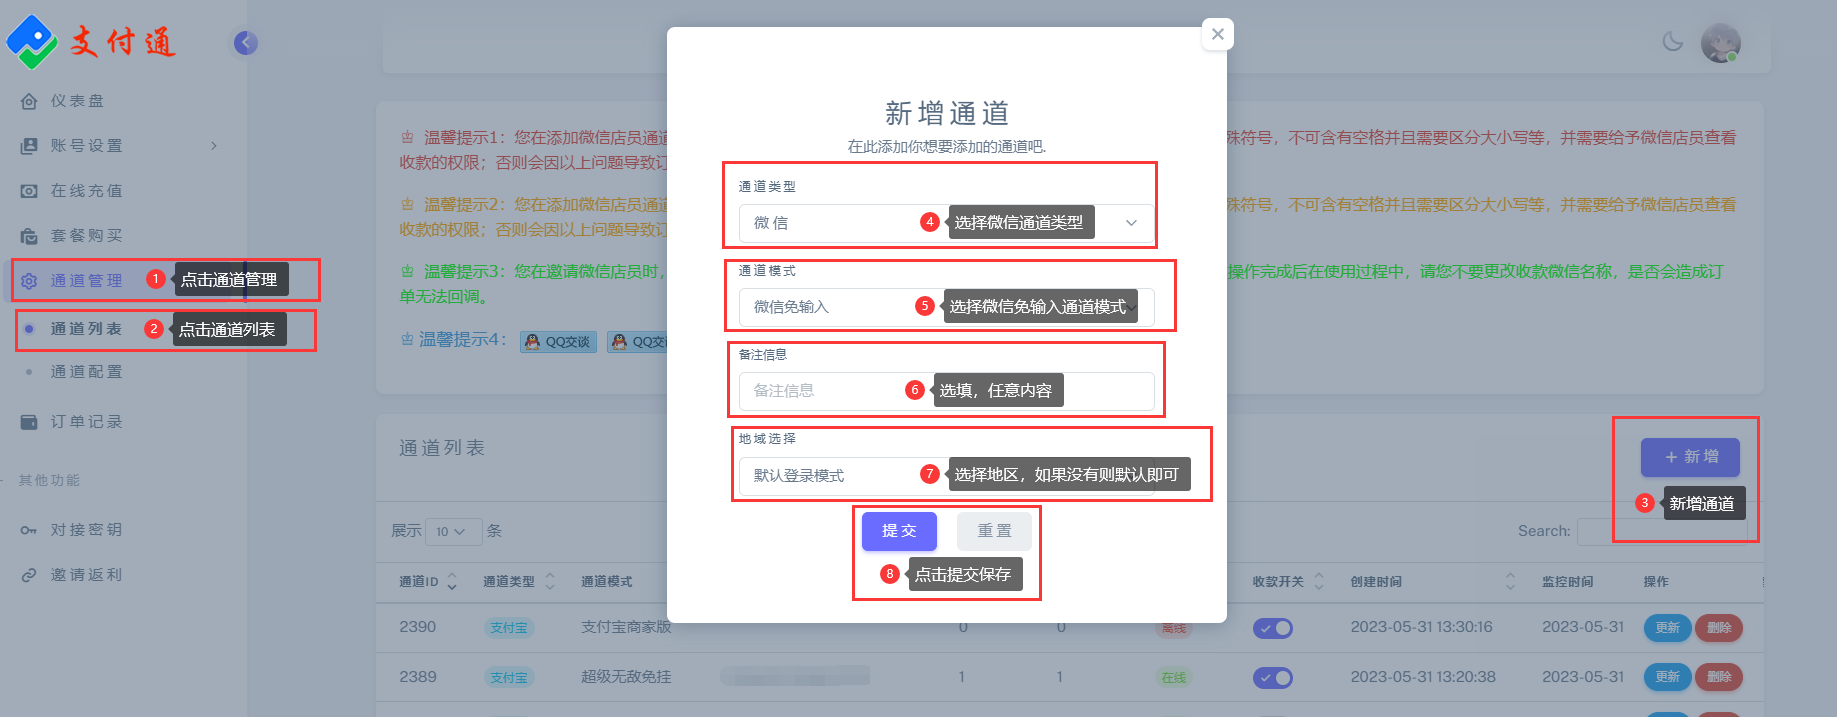Click the 备注信息 input field
1837x717 pixels.
[820, 391]
